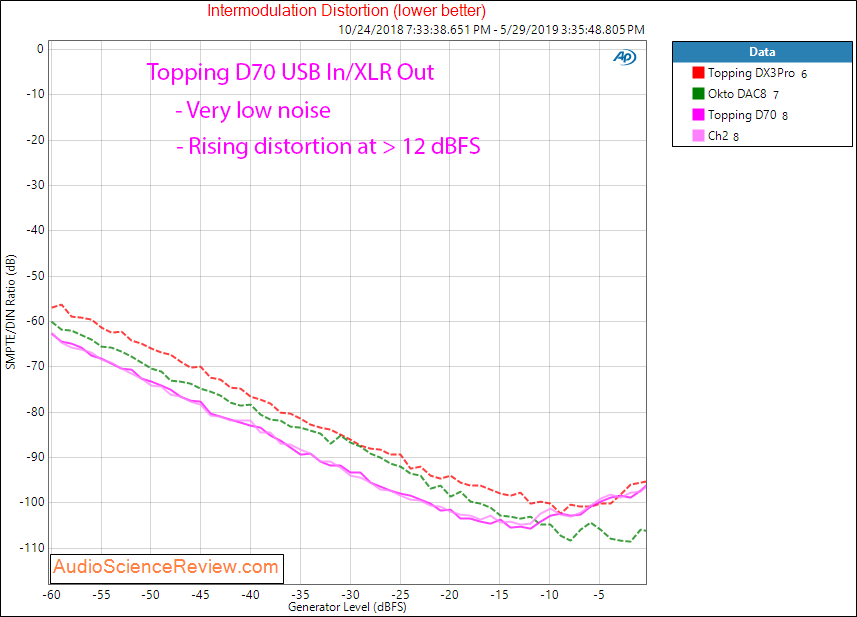Click the -100 tick on the vertical axis
This screenshot has height=617, width=857.
[32, 502]
